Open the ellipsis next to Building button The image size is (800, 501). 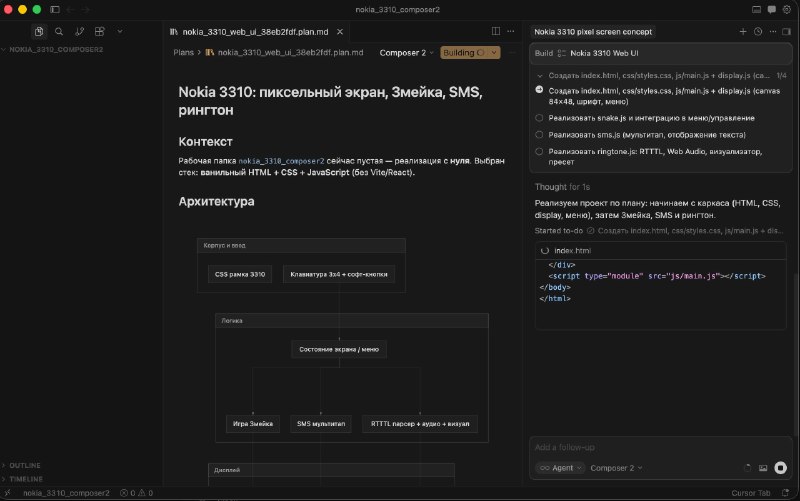point(512,53)
